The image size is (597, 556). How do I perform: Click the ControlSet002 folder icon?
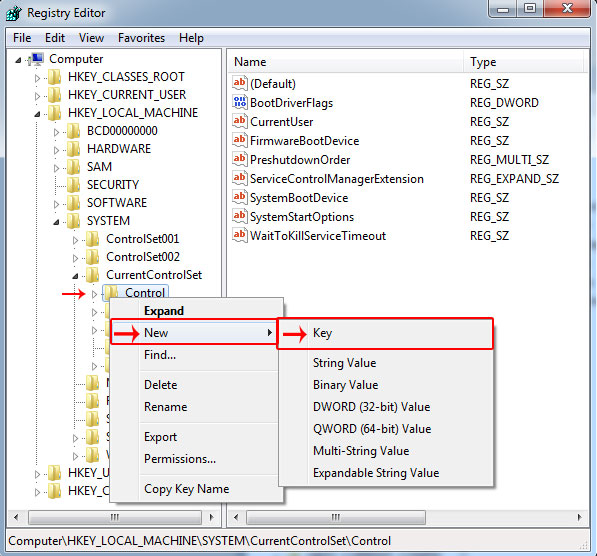[93, 257]
